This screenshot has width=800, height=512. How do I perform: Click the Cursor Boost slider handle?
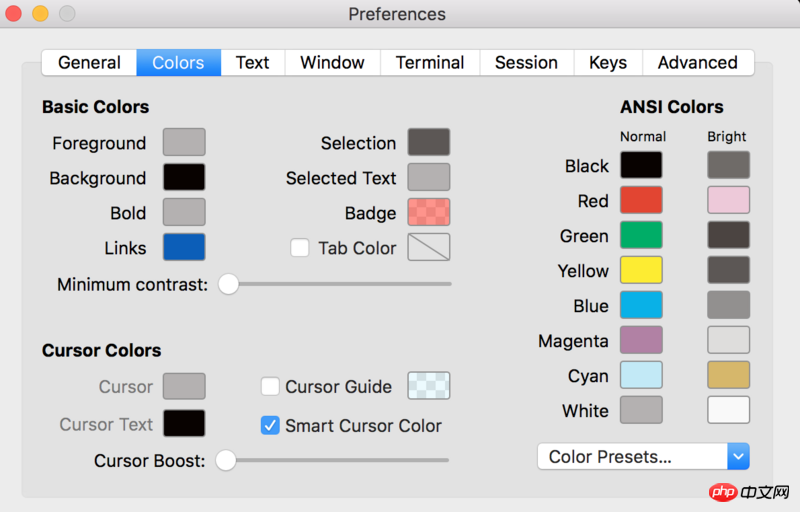(226, 460)
